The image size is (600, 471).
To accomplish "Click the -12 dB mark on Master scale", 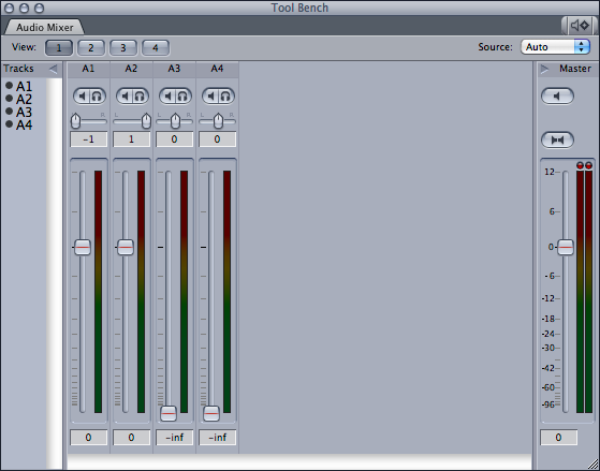I will (548, 298).
